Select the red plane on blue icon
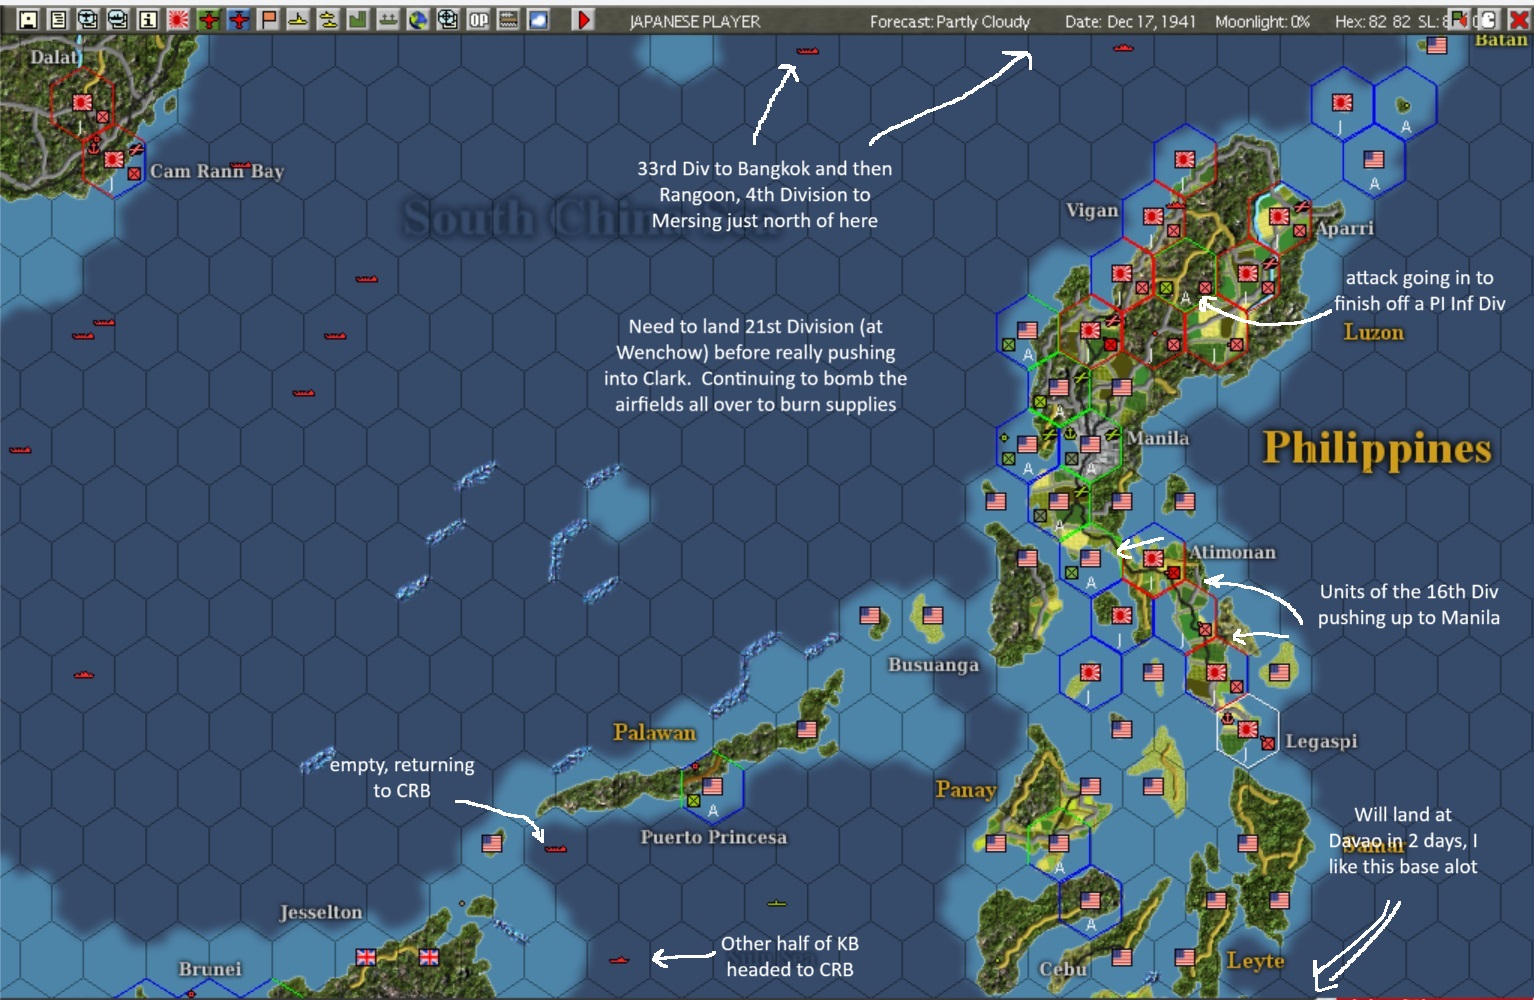The height and width of the screenshot is (1000, 1534). (x=239, y=19)
